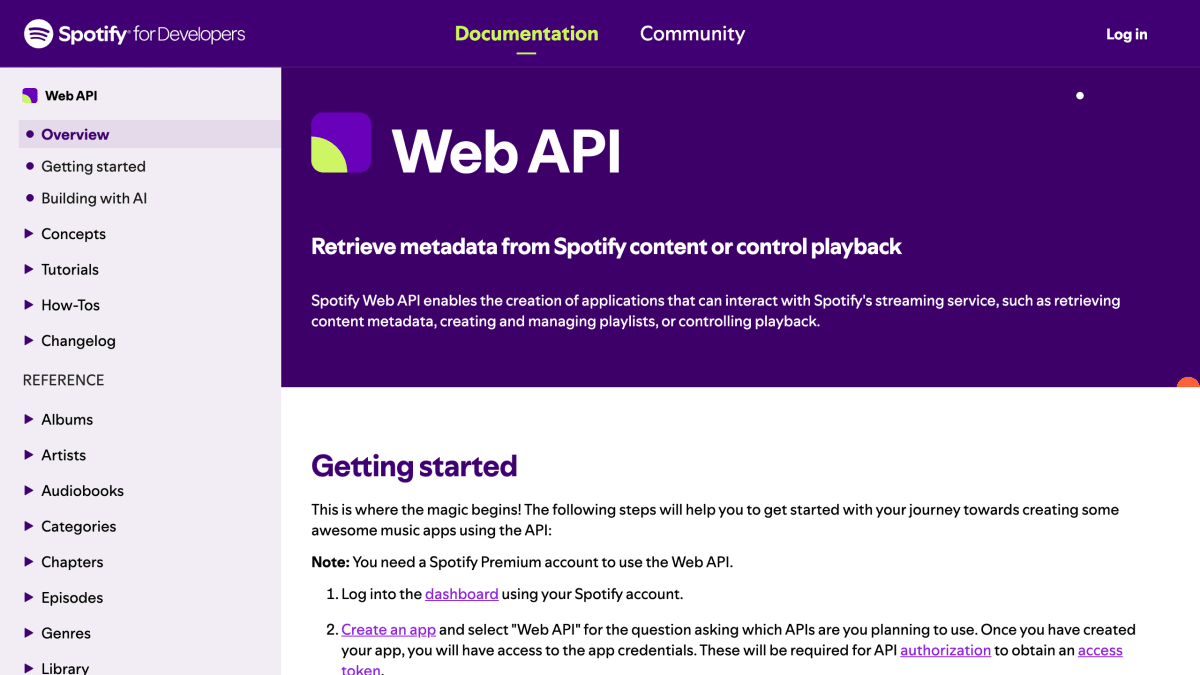Open the Artists reference item
The height and width of the screenshot is (675, 1200).
coord(63,455)
